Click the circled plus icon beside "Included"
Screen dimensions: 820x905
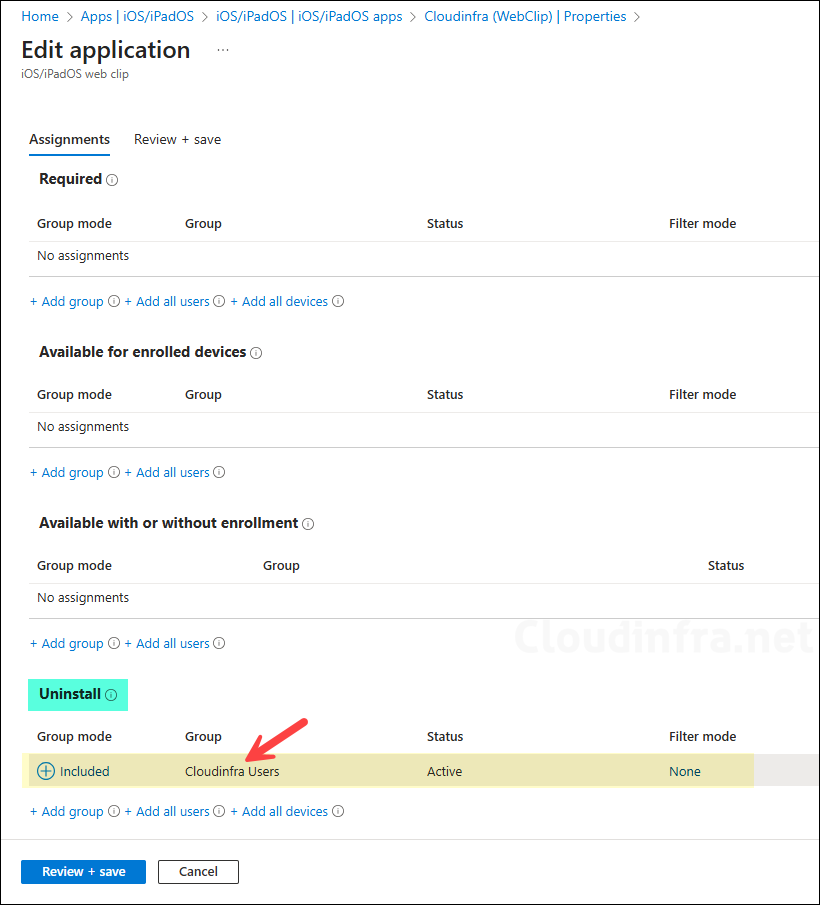(45, 771)
